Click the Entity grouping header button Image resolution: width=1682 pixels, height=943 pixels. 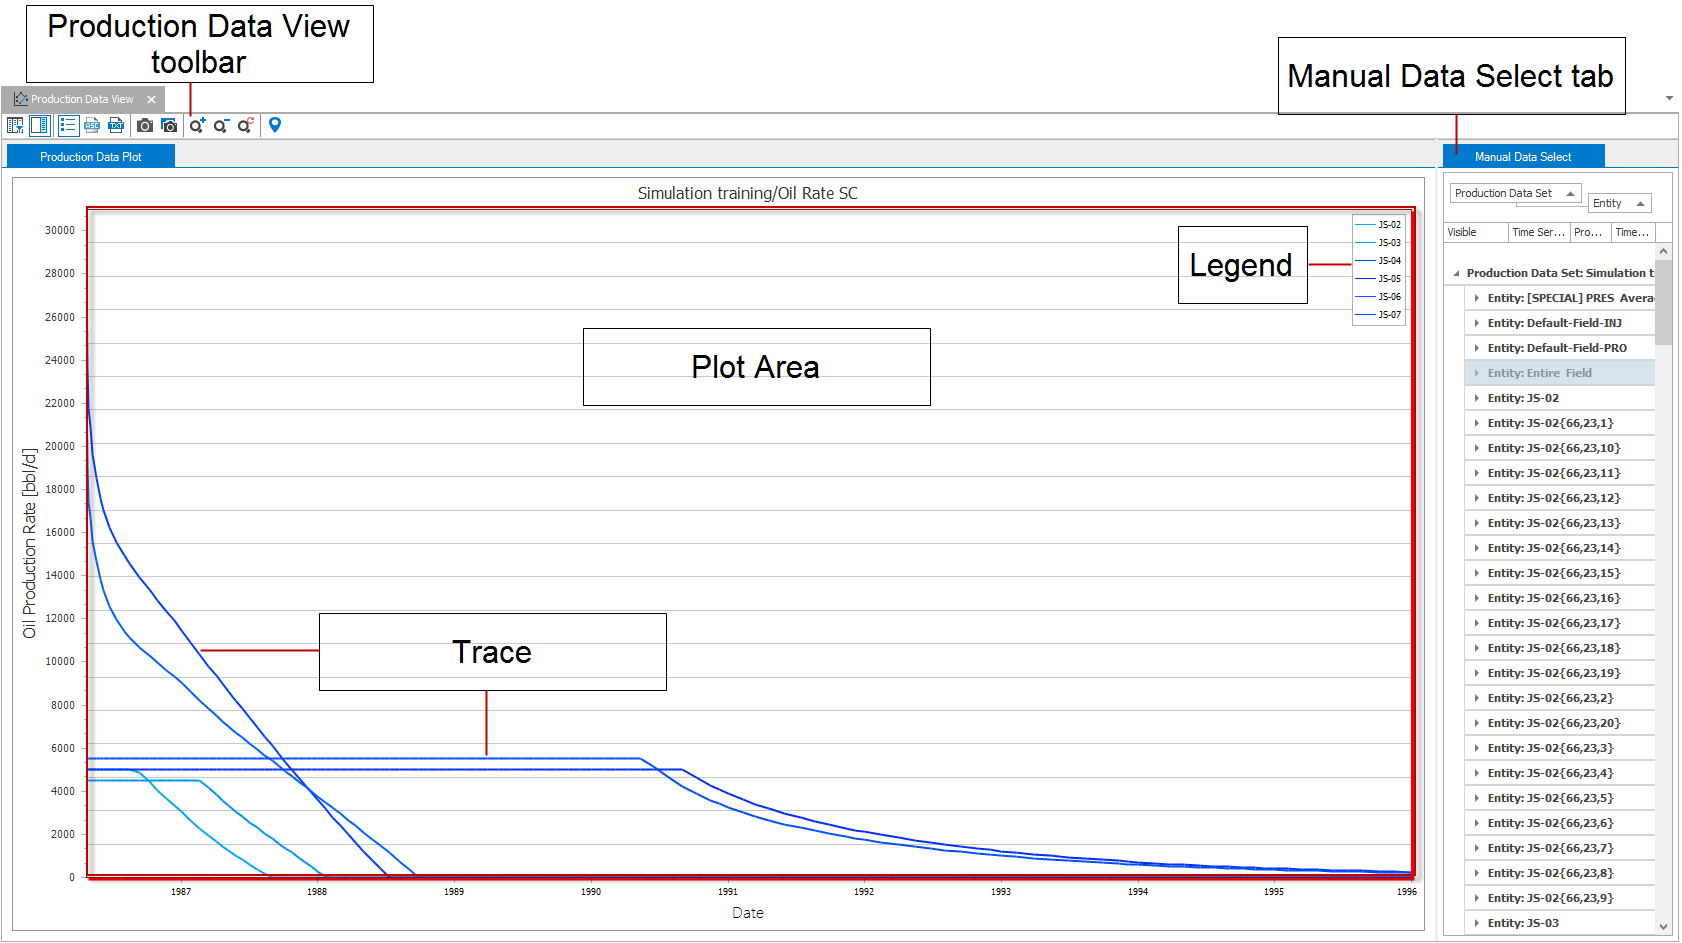tap(1618, 203)
